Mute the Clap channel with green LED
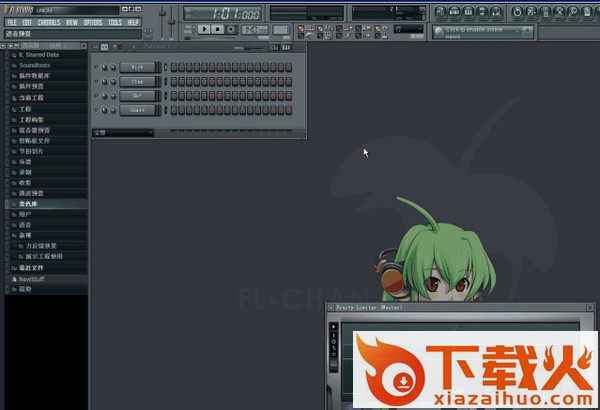The width and height of the screenshot is (600, 410). 96,82
